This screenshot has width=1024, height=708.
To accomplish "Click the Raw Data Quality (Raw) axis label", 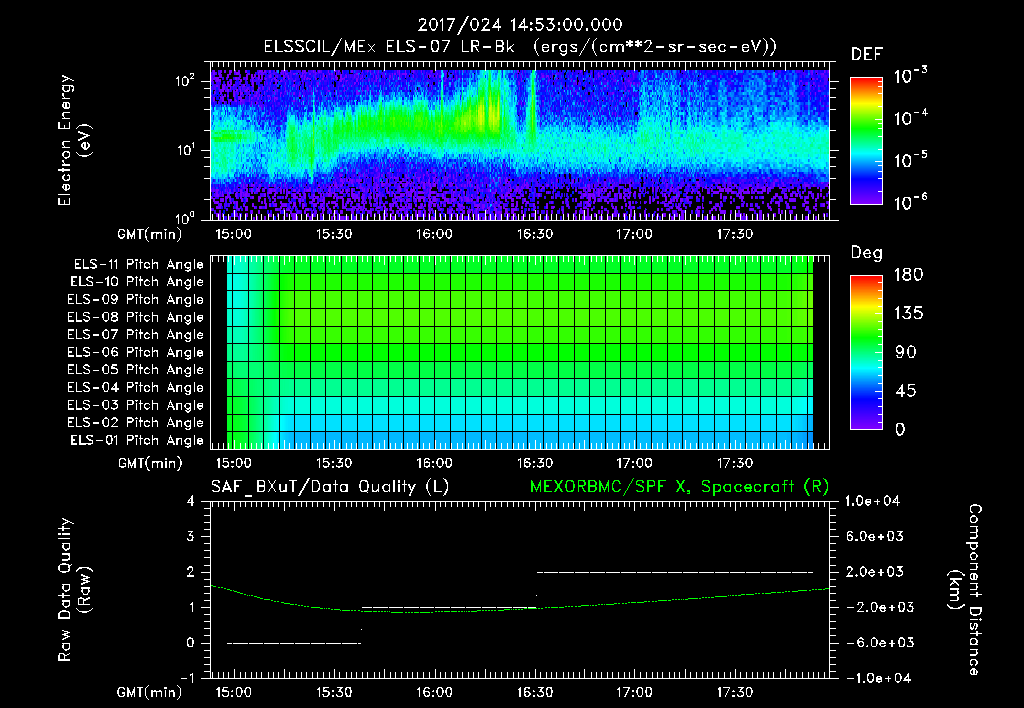I will (74, 590).
